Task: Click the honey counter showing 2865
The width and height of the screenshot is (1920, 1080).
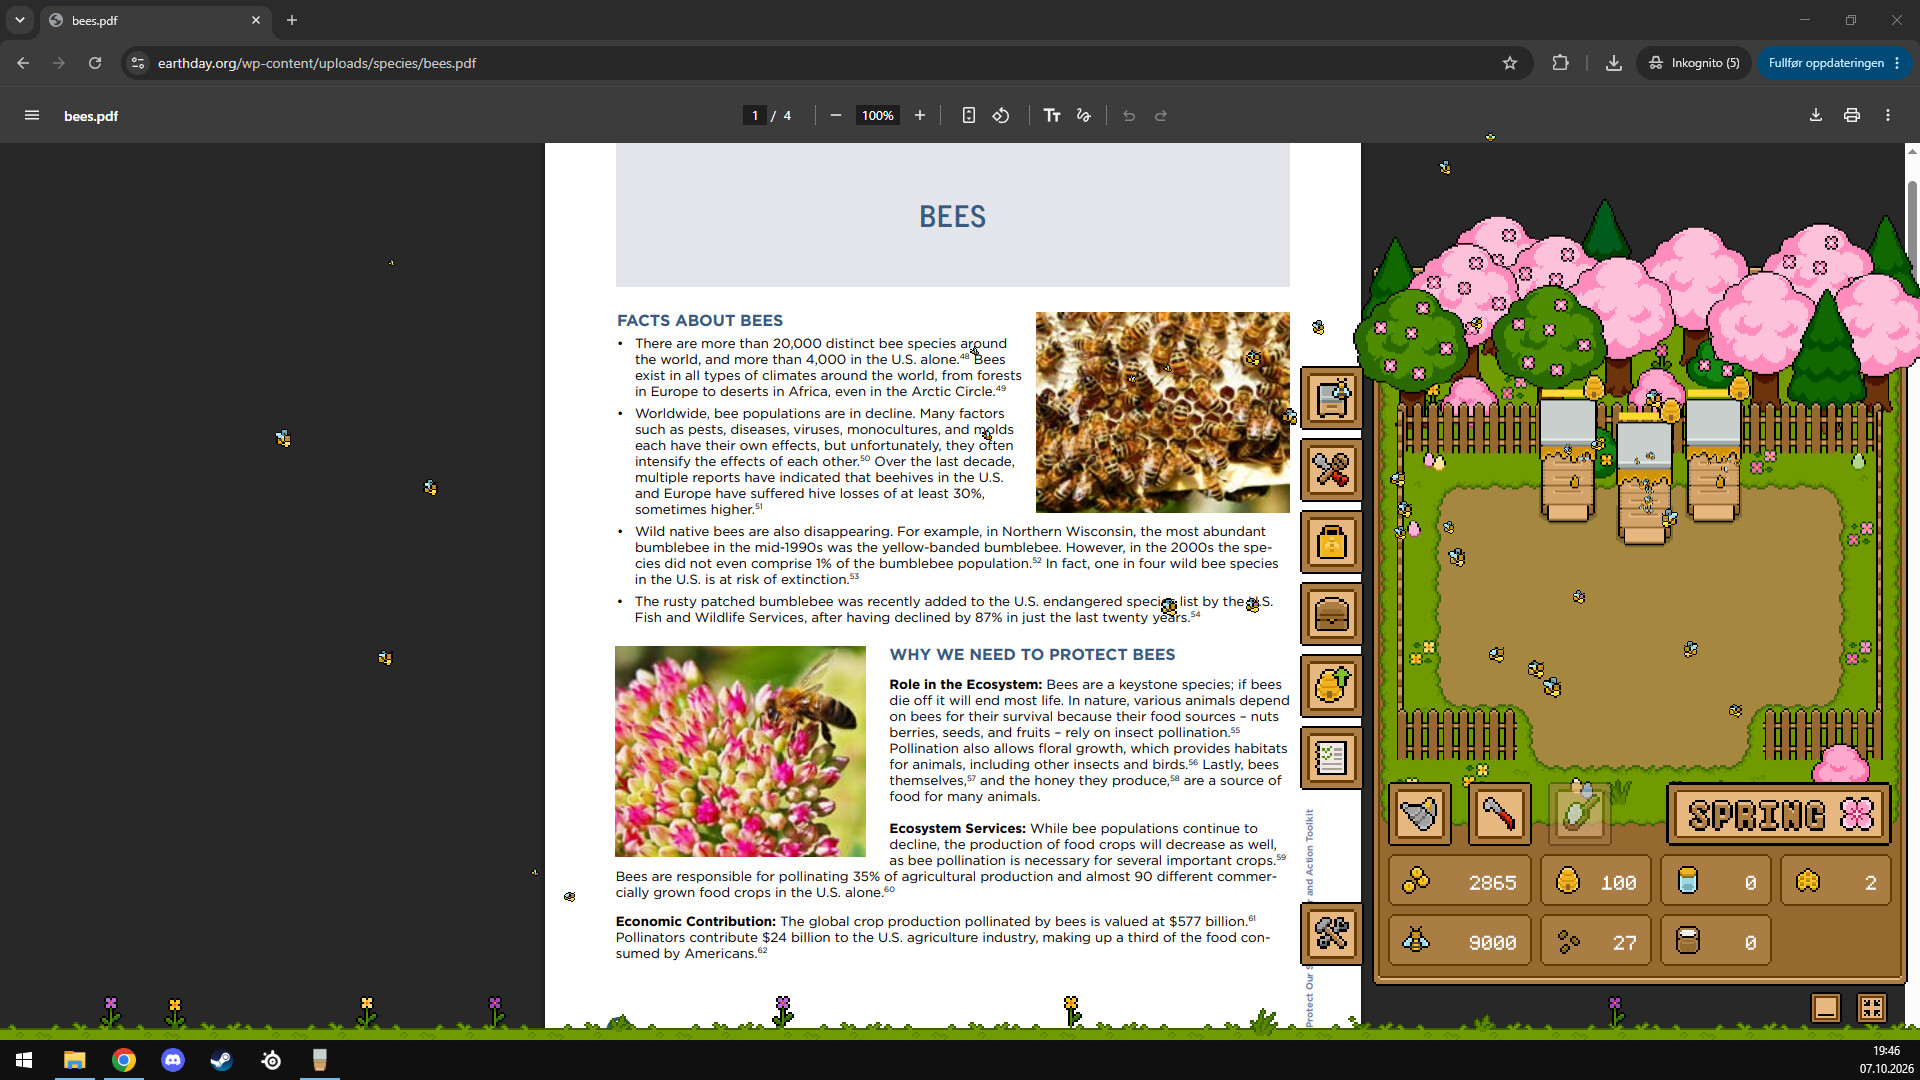Action: (x=1460, y=882)
